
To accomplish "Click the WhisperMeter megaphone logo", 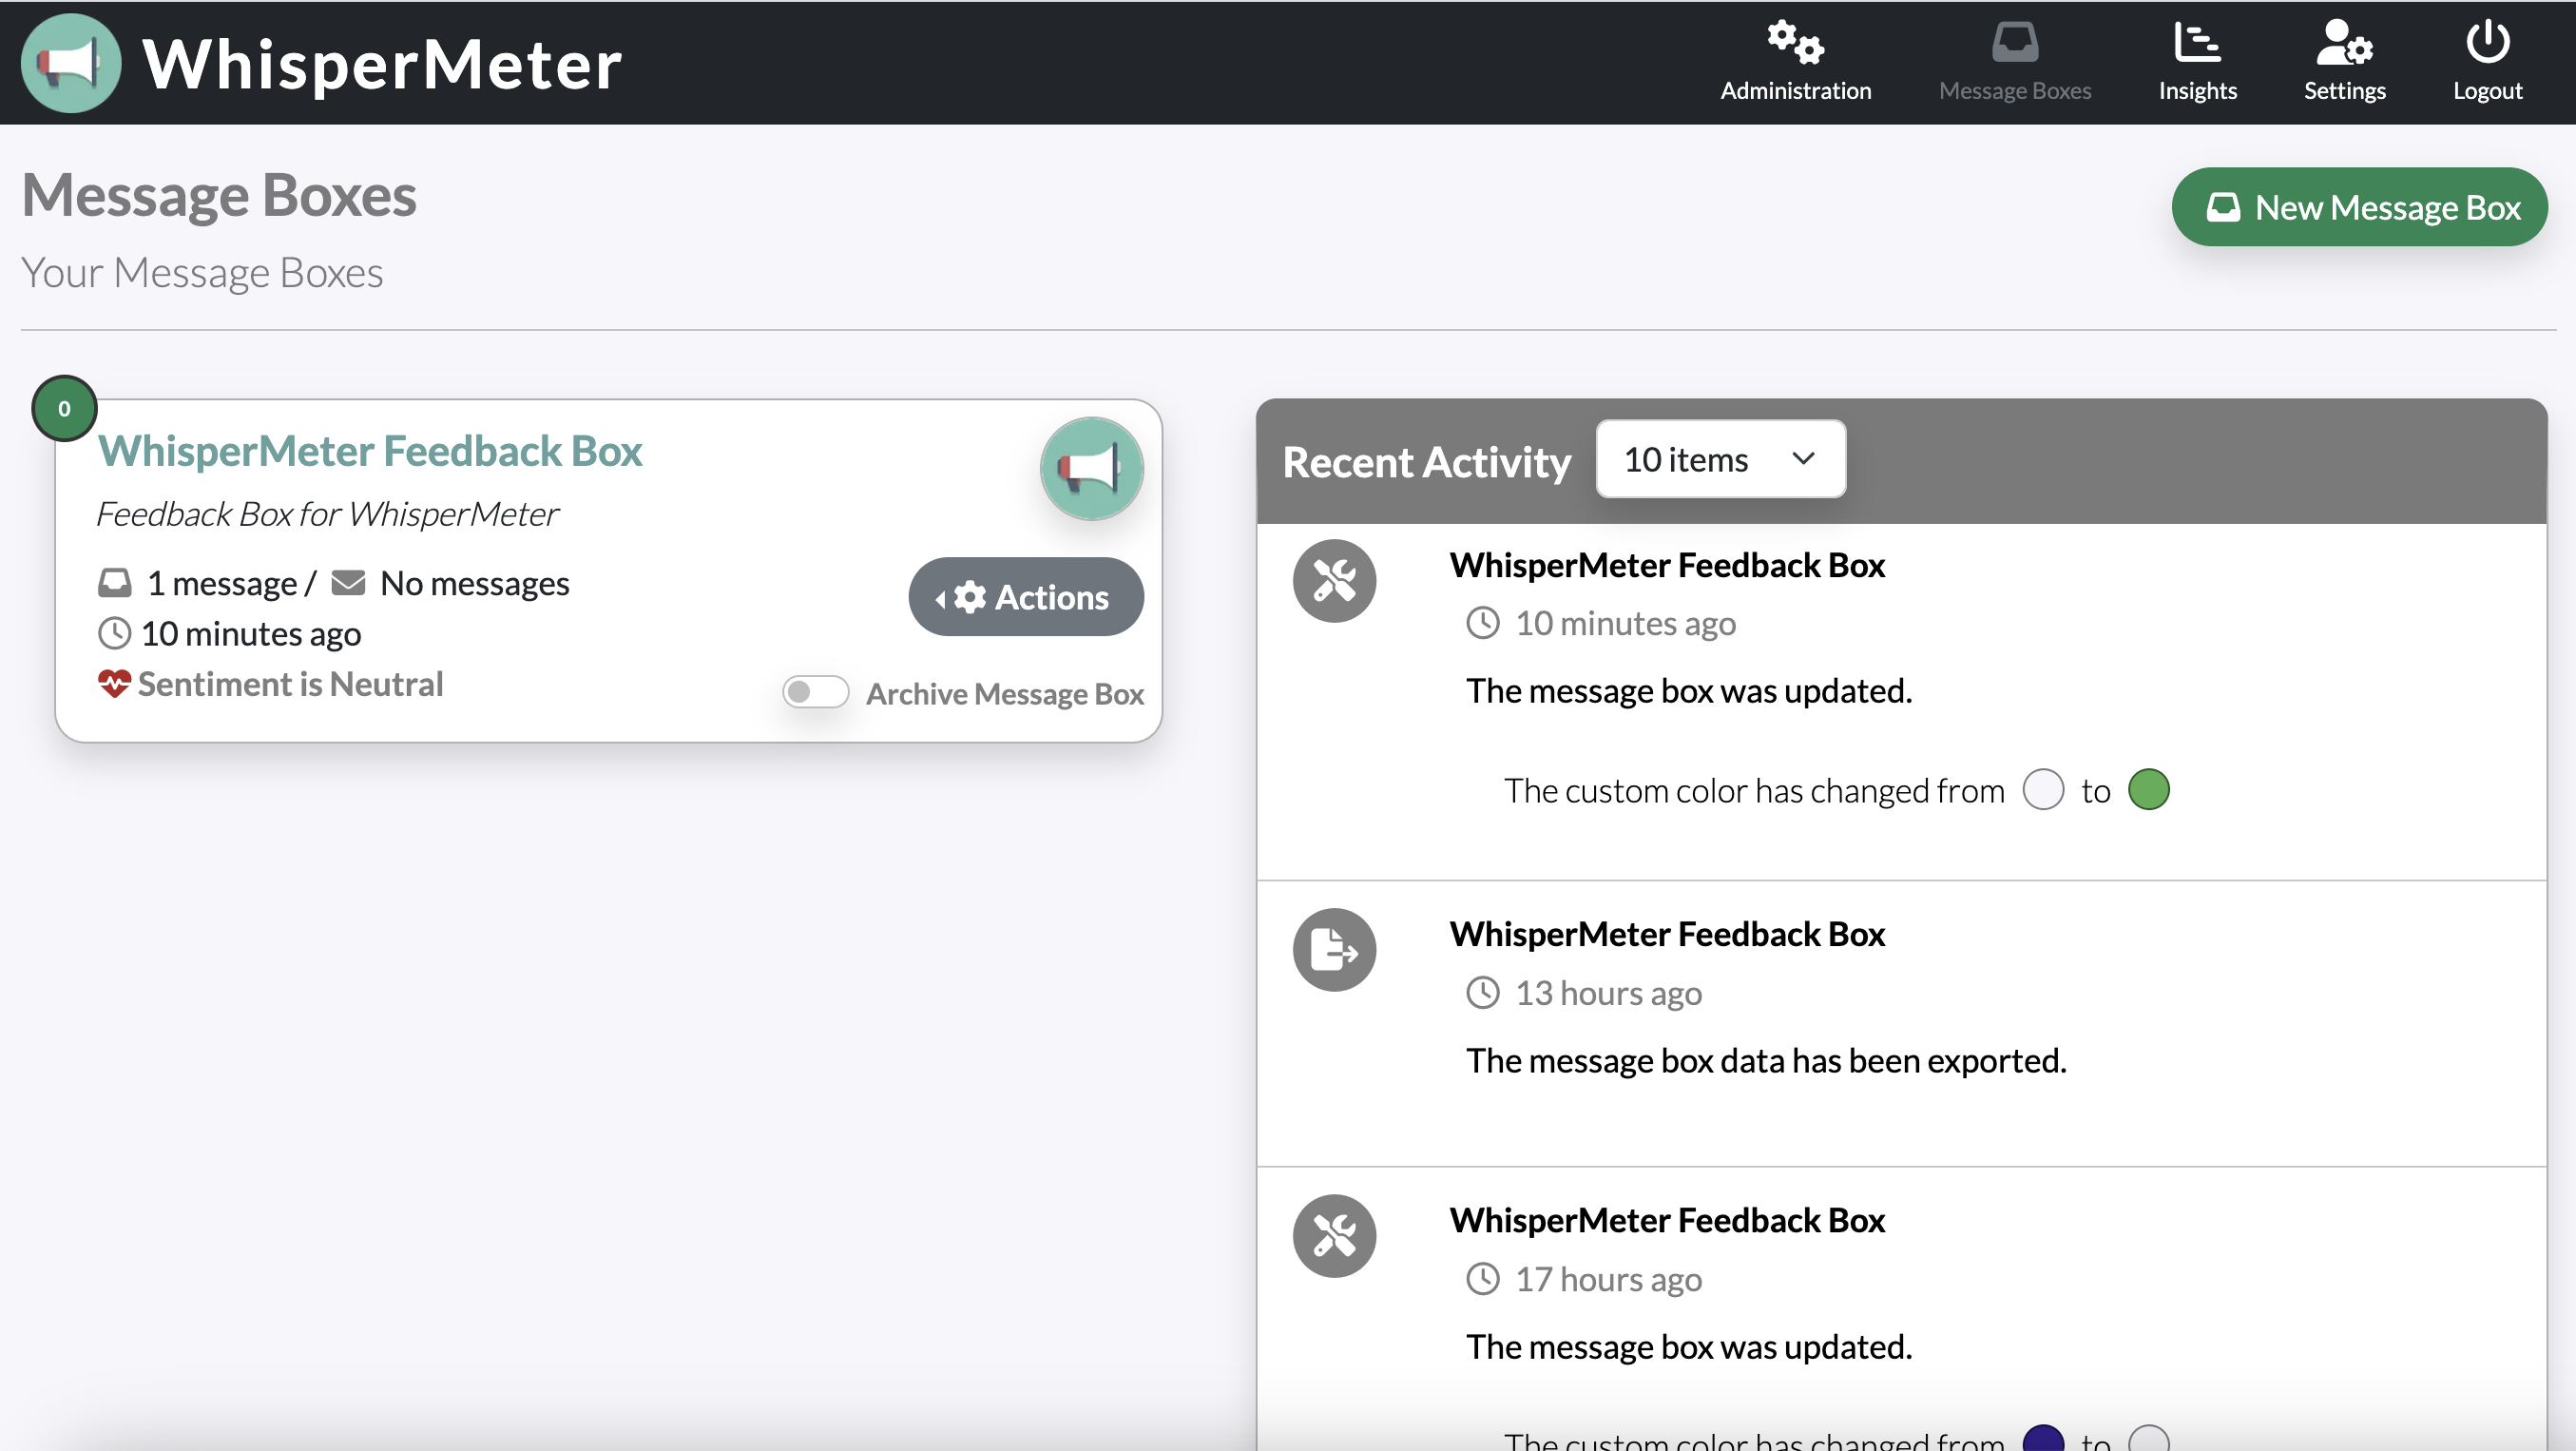I will click(x=71, y=63).
